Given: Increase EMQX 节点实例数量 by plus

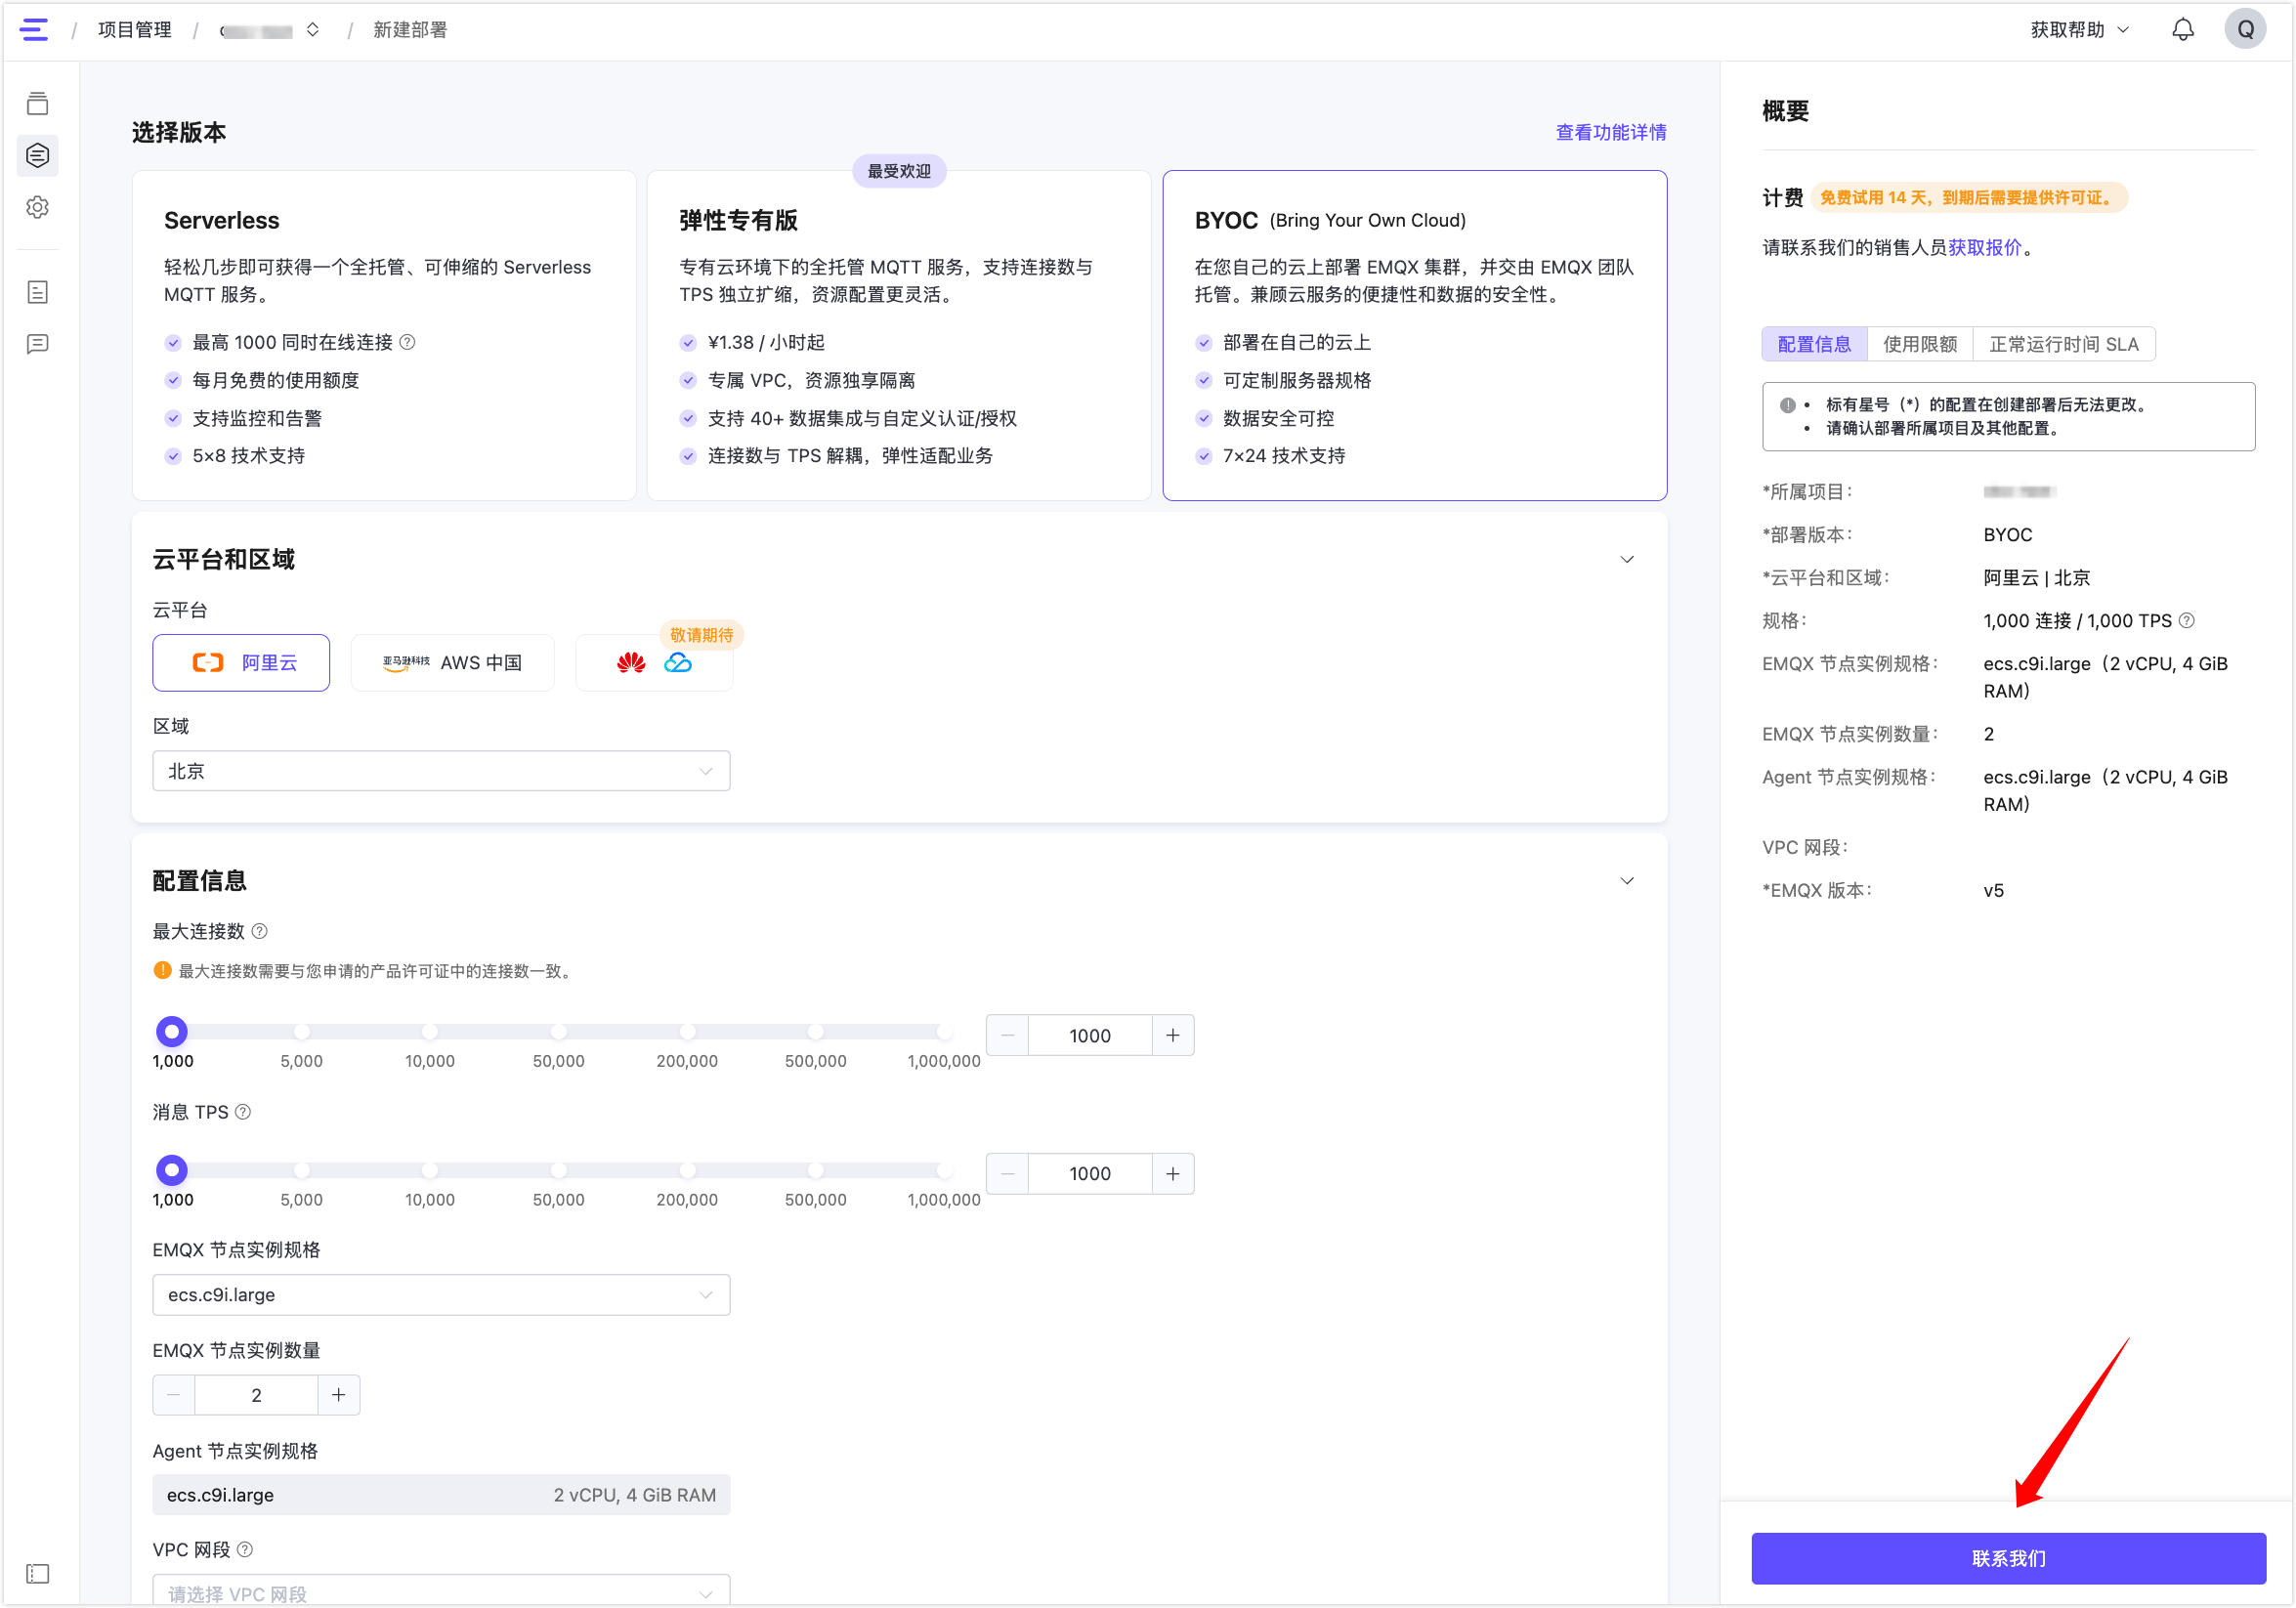Looking at the screenshot, I should (338, 1394).
